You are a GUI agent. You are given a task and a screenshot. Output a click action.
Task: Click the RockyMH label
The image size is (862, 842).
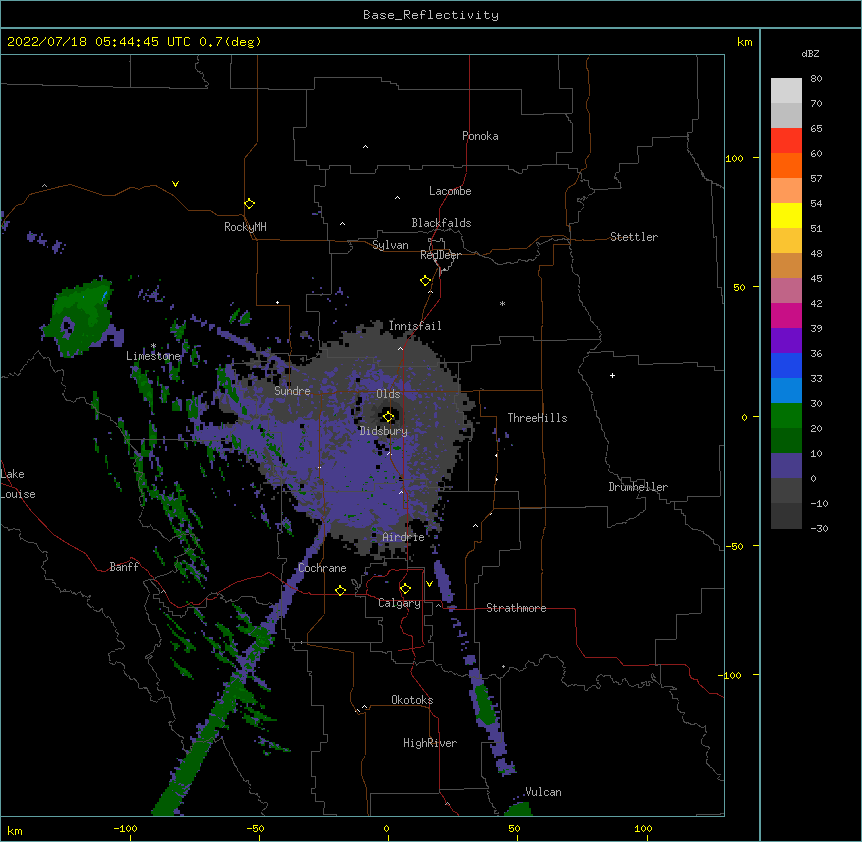pyautogui.click(x=245, y=227)
